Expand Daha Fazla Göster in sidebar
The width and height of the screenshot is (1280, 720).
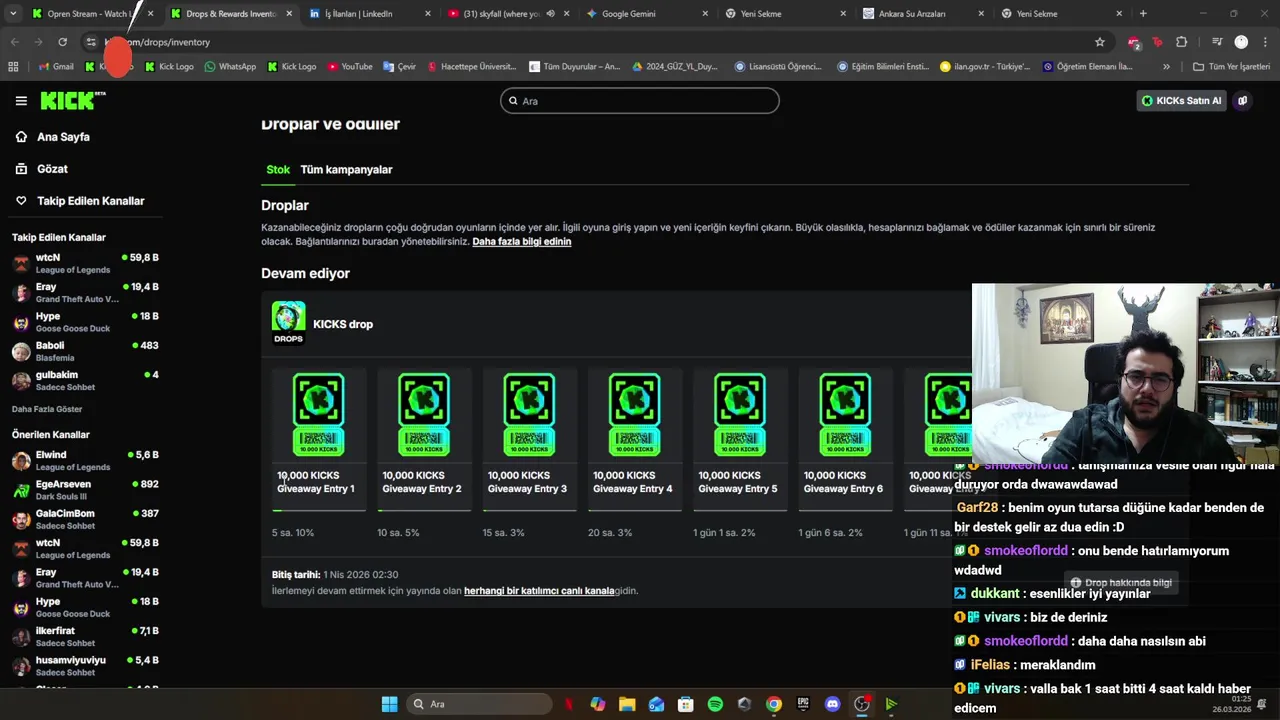tap(47, 409)
